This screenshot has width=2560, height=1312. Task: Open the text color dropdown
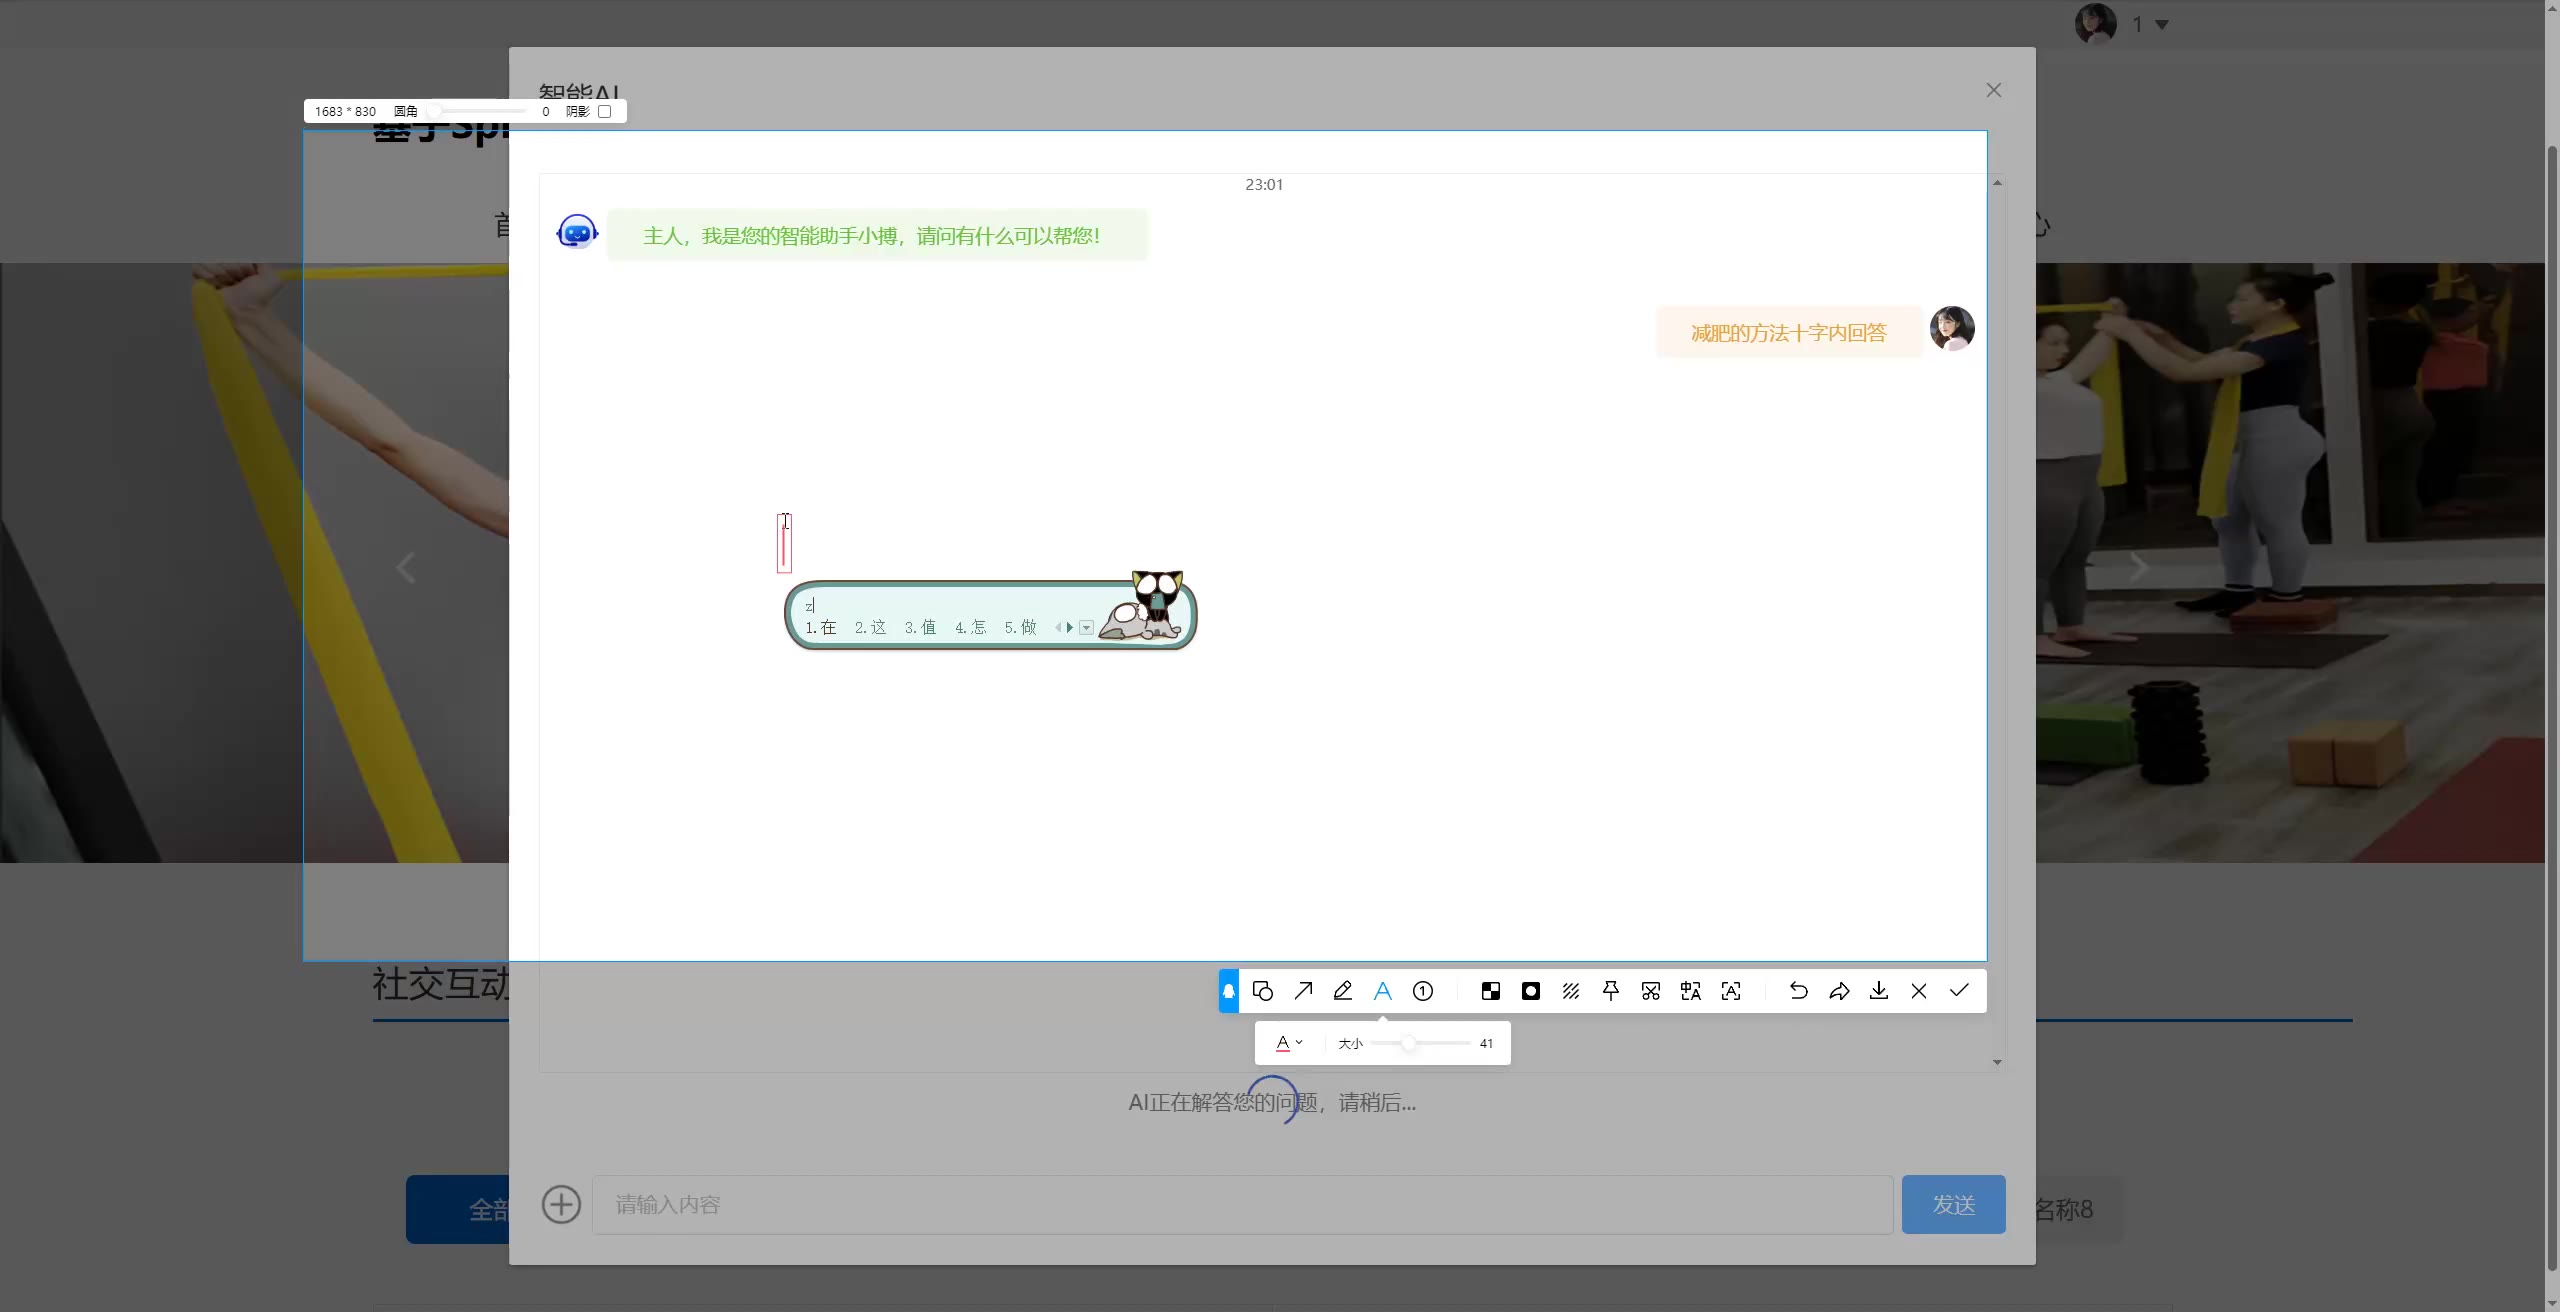tap(1289, 1043)
